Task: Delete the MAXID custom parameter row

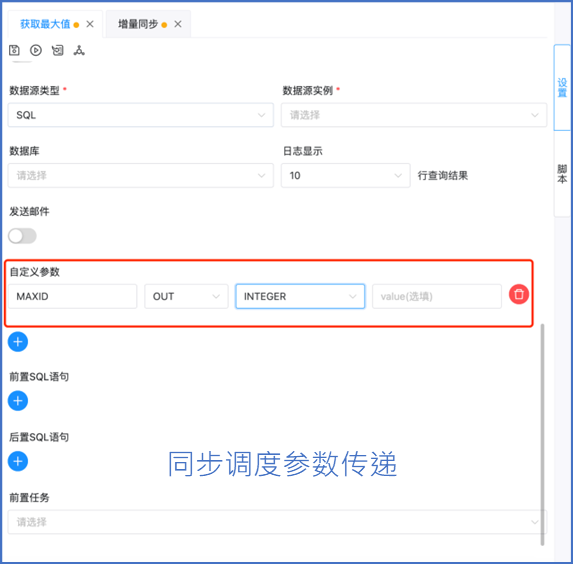Action: tap(519, 294)
